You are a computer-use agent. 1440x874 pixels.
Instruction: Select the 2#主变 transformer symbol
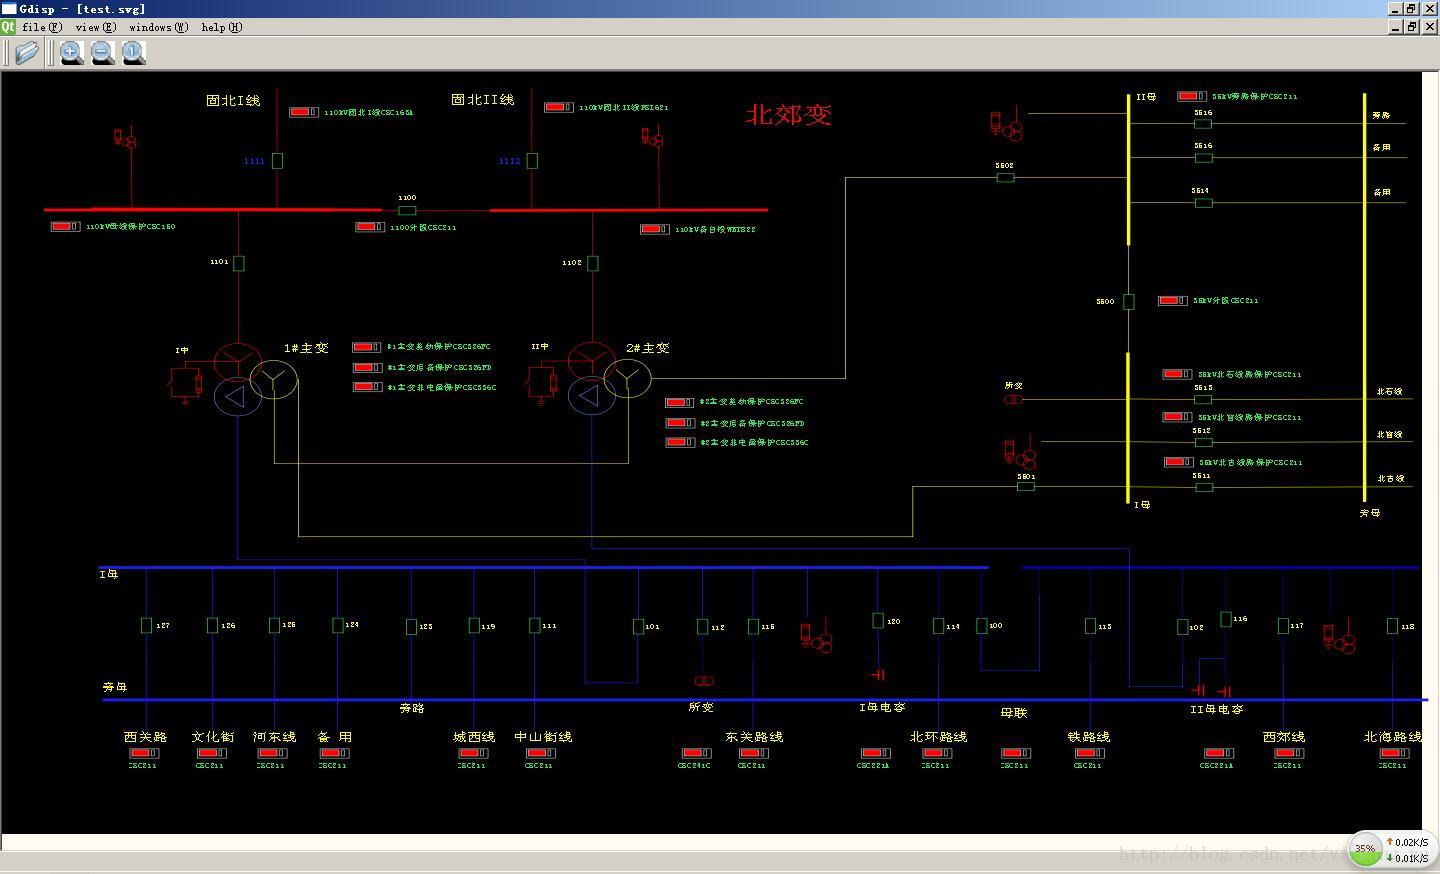coord(609,378)
